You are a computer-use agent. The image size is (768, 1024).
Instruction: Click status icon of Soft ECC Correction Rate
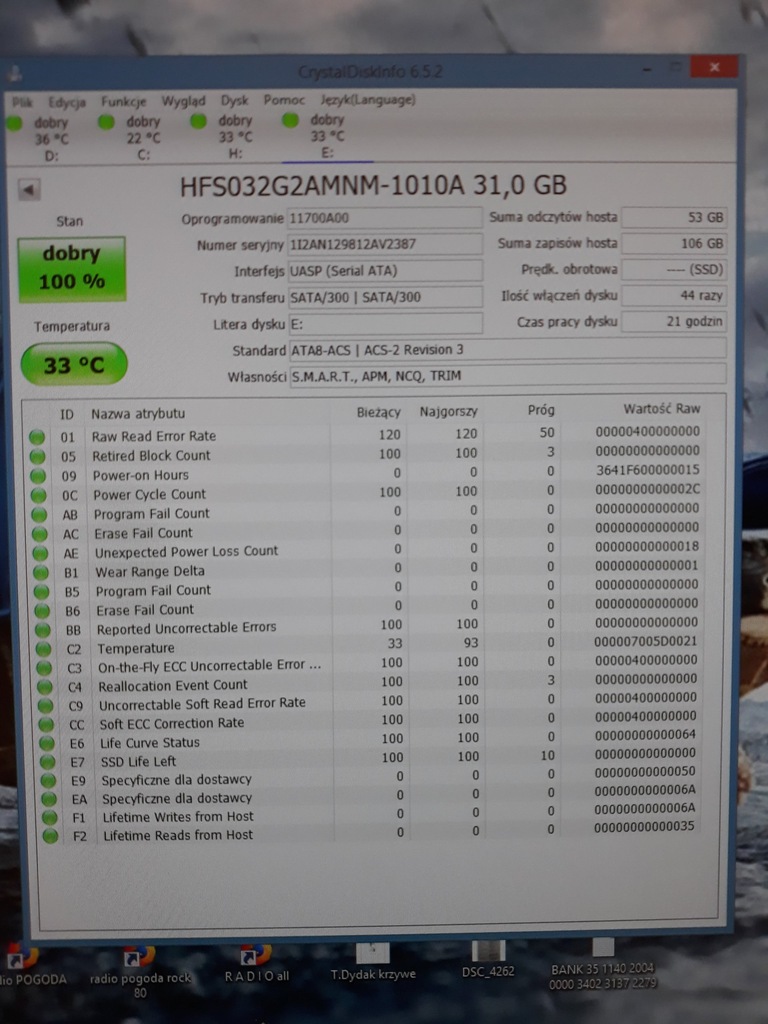pos(46,724)
